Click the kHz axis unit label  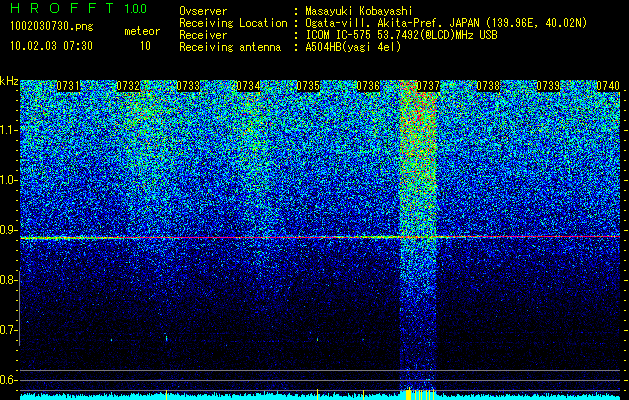(x=9, y=82)
